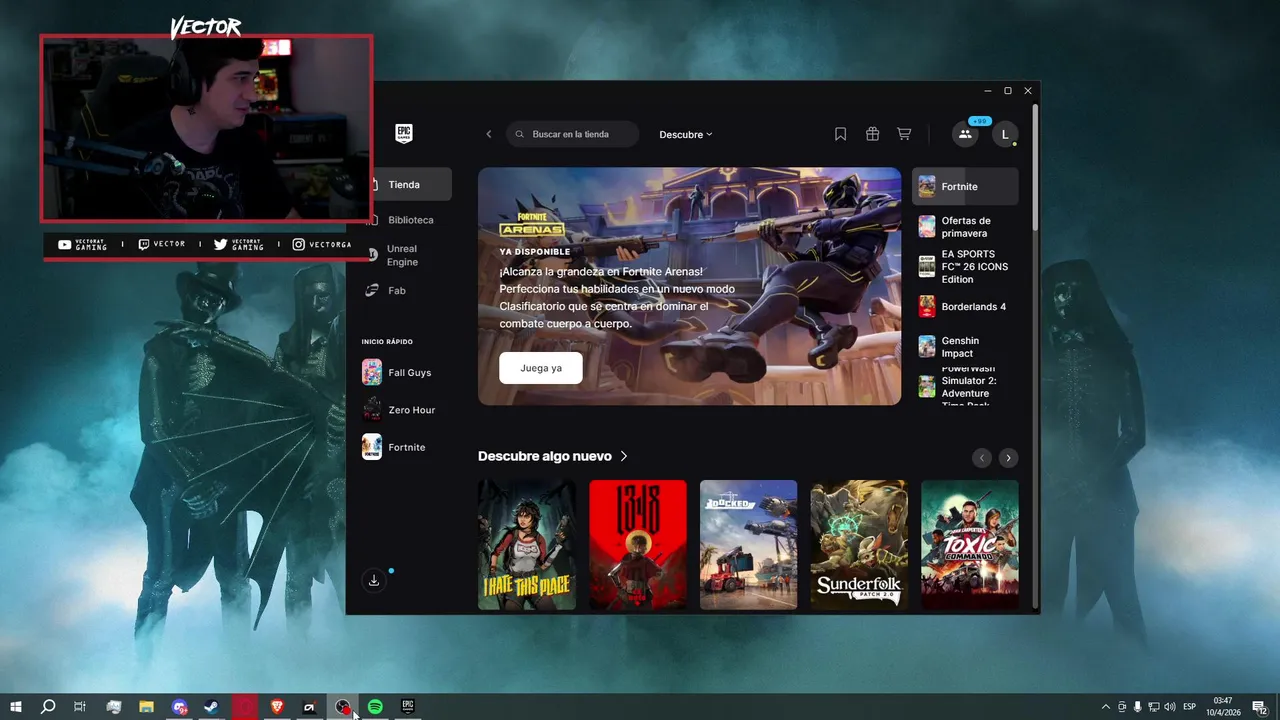Click the microphone tray icon
1280x720 pixels.
click(x=1138, y=707)
